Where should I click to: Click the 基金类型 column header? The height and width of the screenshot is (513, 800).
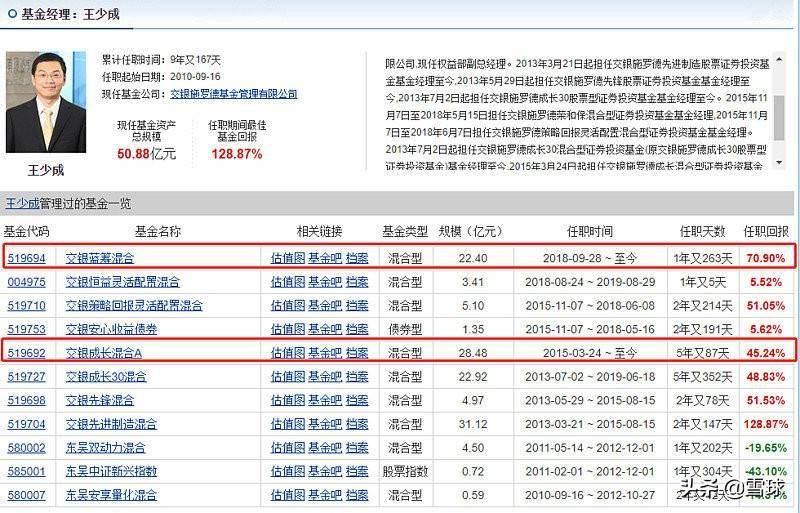tap(405, 232)
